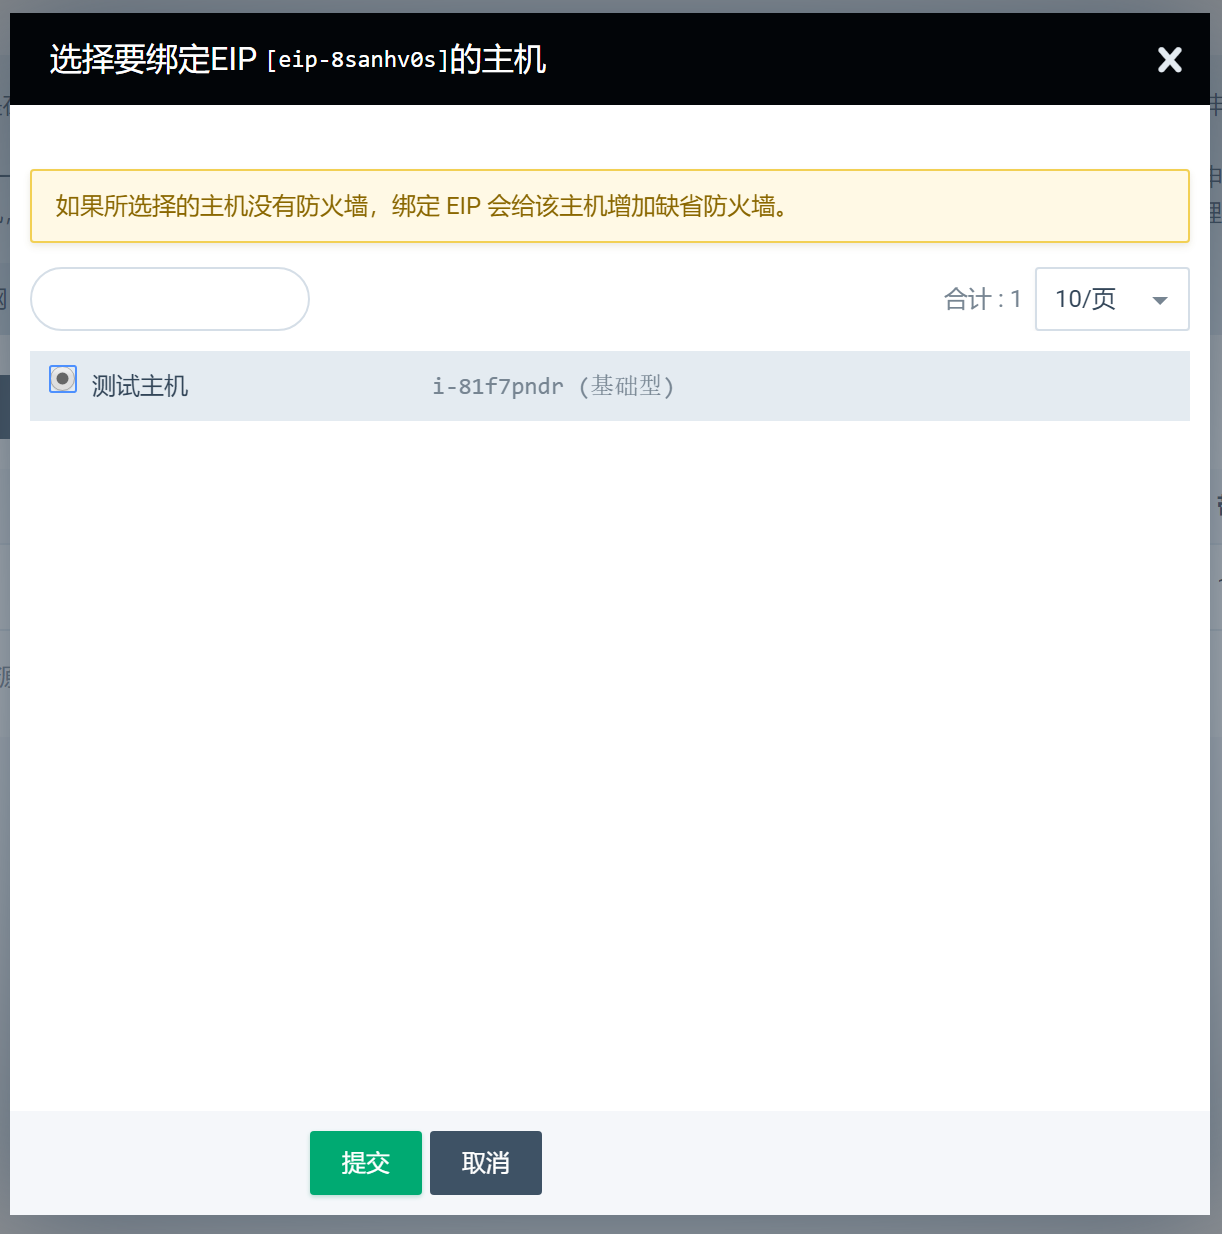Click the 合计 count indicator
1222x1234 pixels.
tap(981, 299)
